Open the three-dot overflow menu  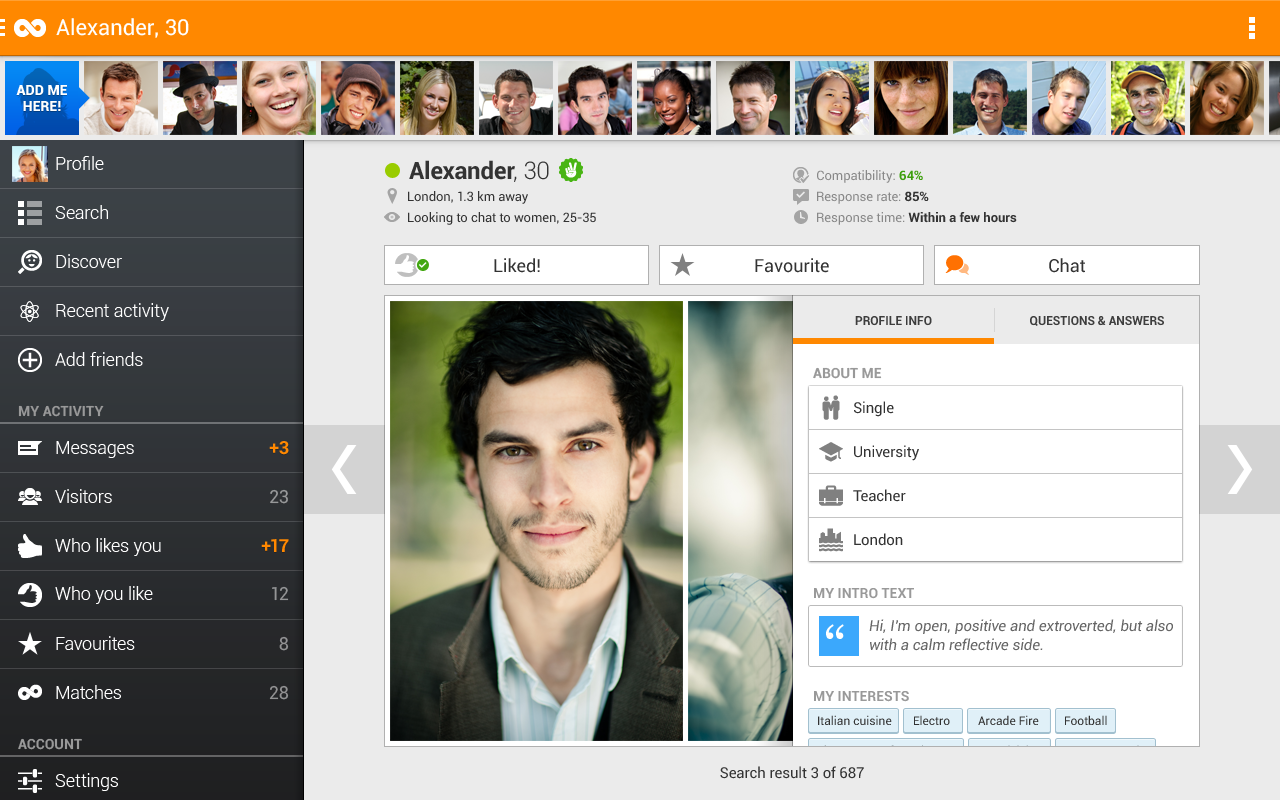click(x=1251, y=28)
